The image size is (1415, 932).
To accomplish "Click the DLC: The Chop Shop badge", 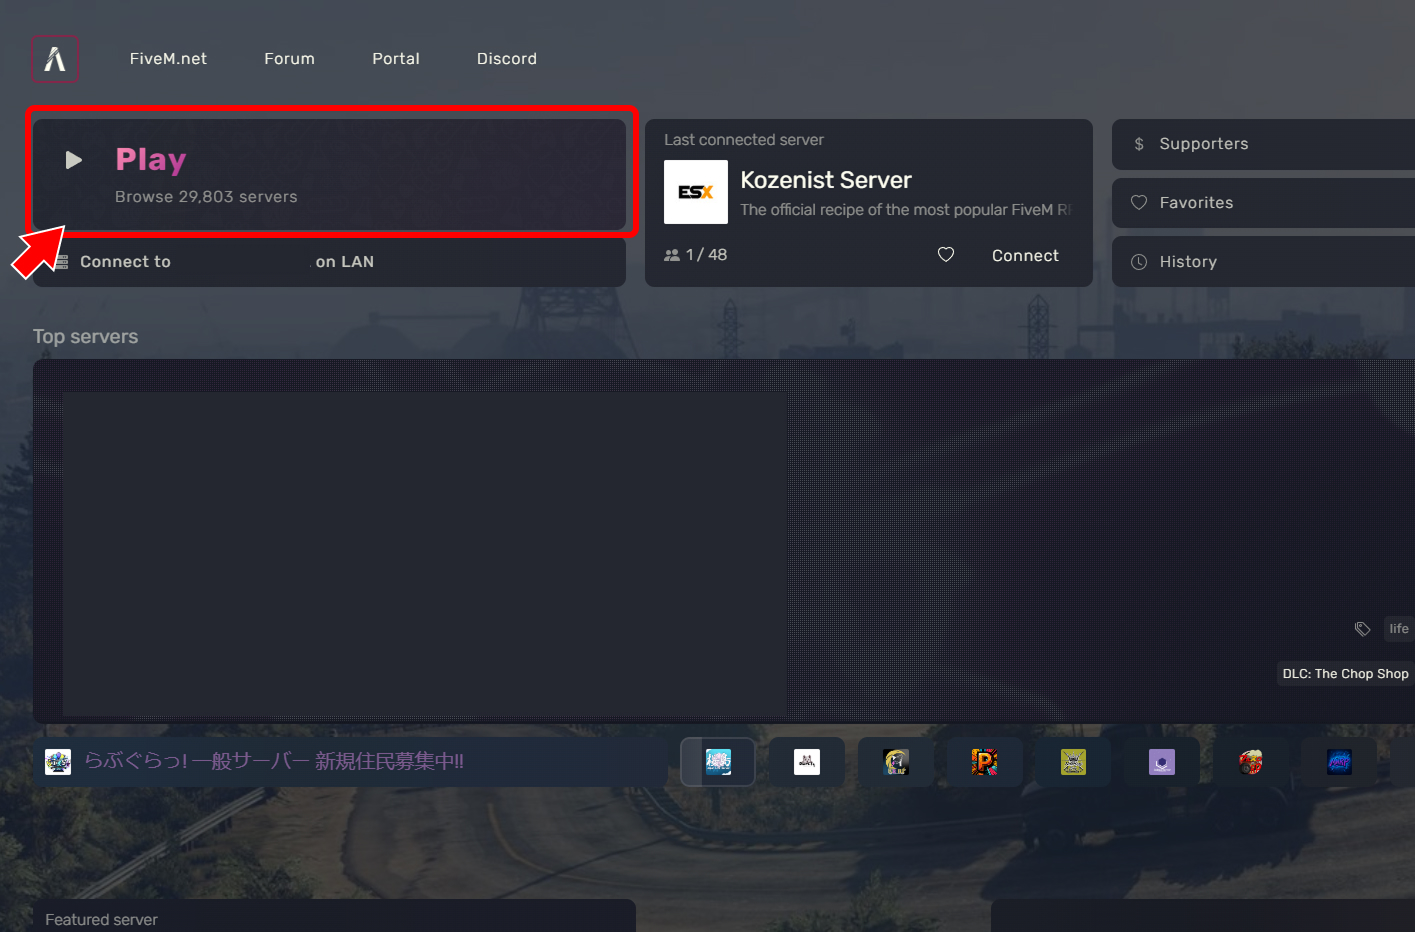I will click(x=1344, y=673).
